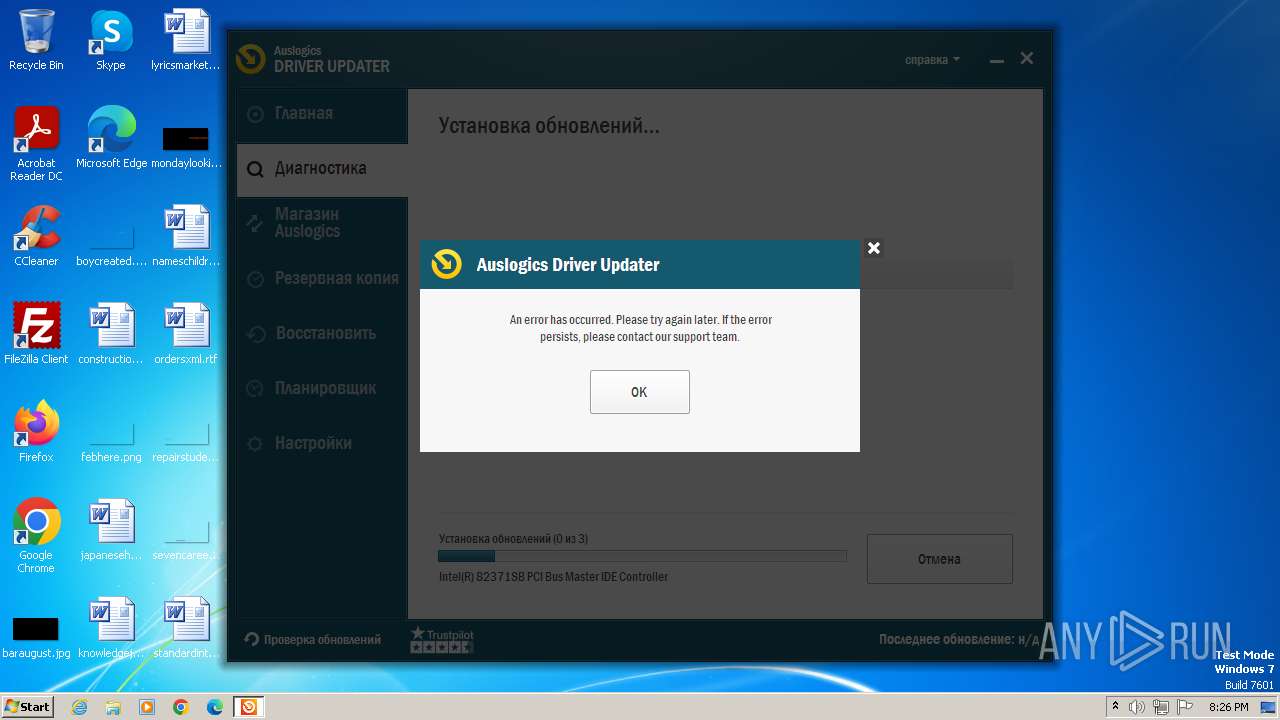Screen dimensions: 1280x720
Task: Select the Google Chrome desktop shortcut
Action: 36,536
